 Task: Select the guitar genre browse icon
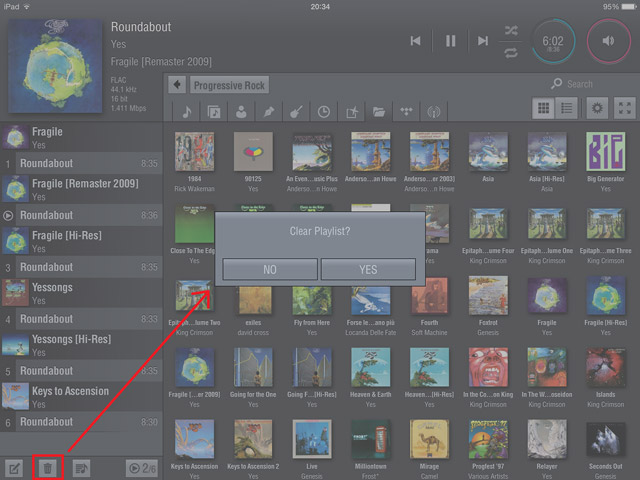(297, 112)
